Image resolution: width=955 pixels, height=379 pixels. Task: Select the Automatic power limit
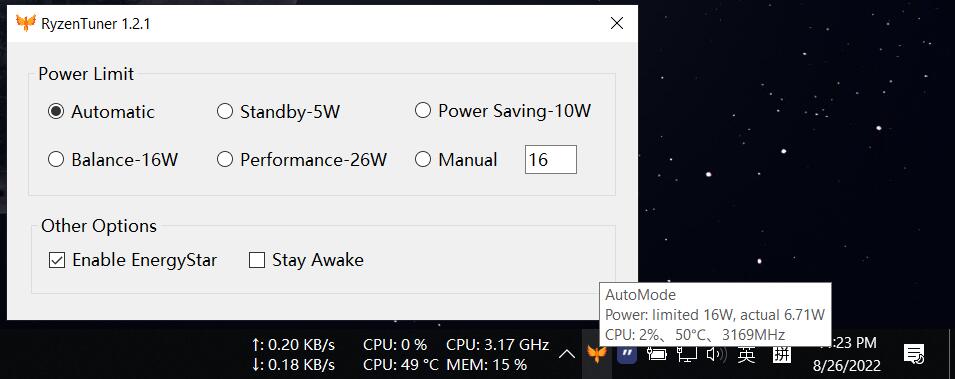coord(101,112)
